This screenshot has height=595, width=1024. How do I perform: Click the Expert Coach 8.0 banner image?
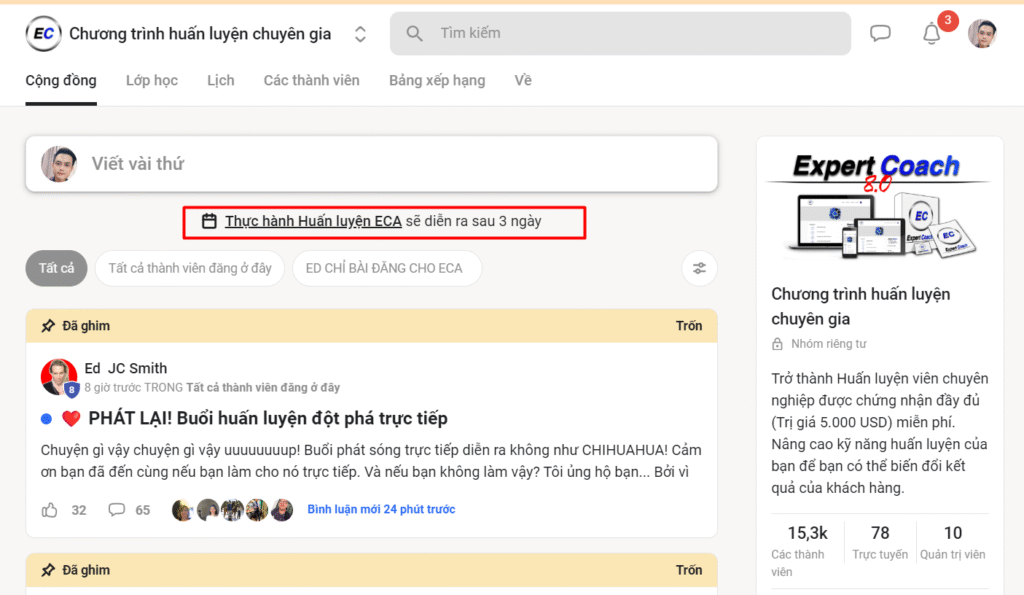click(879, 204)
